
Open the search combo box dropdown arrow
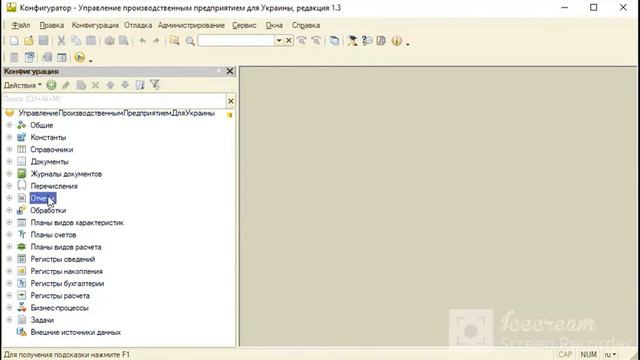coord(279,41)
